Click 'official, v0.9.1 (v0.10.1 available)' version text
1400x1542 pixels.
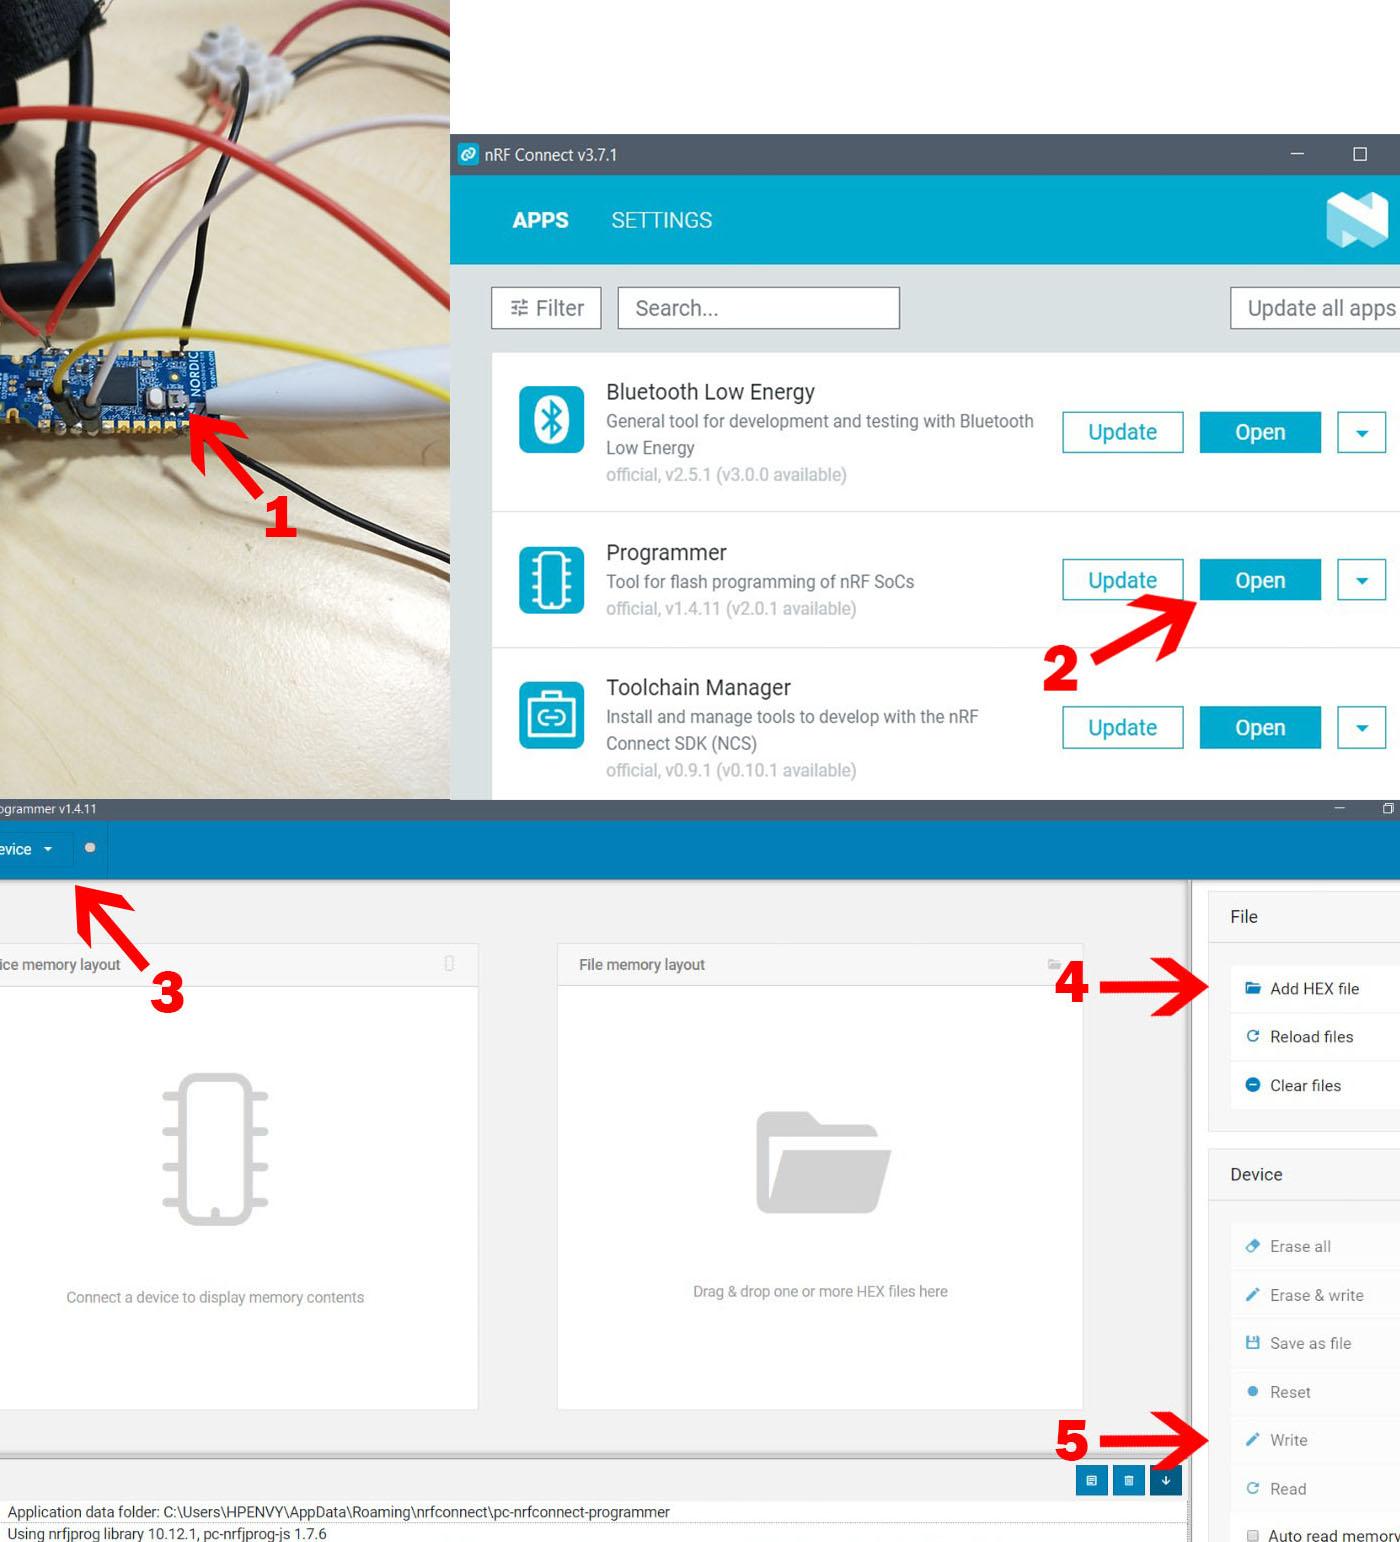[x=731, y=770]
